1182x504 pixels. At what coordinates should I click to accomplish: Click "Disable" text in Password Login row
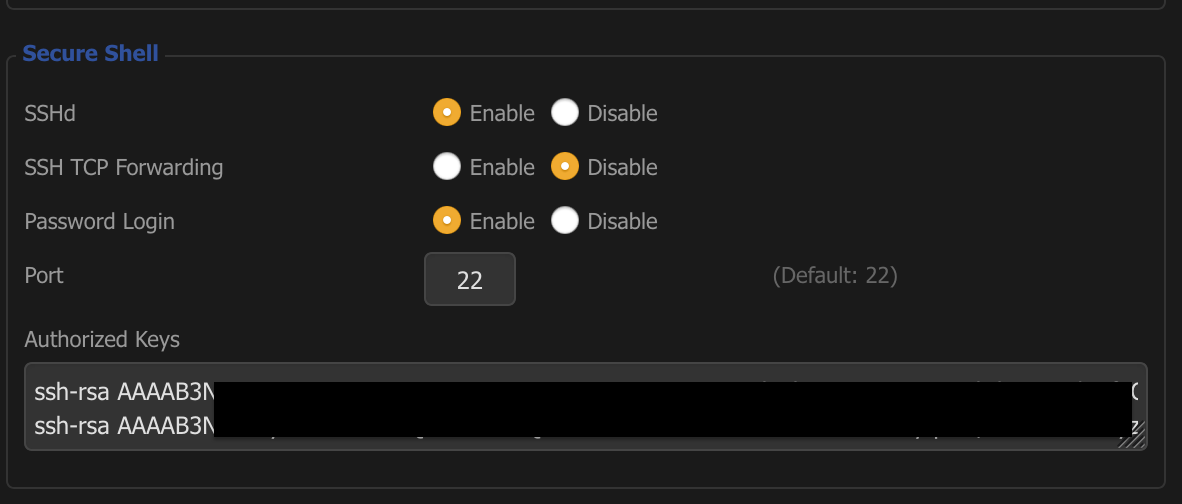pos(622,221)
